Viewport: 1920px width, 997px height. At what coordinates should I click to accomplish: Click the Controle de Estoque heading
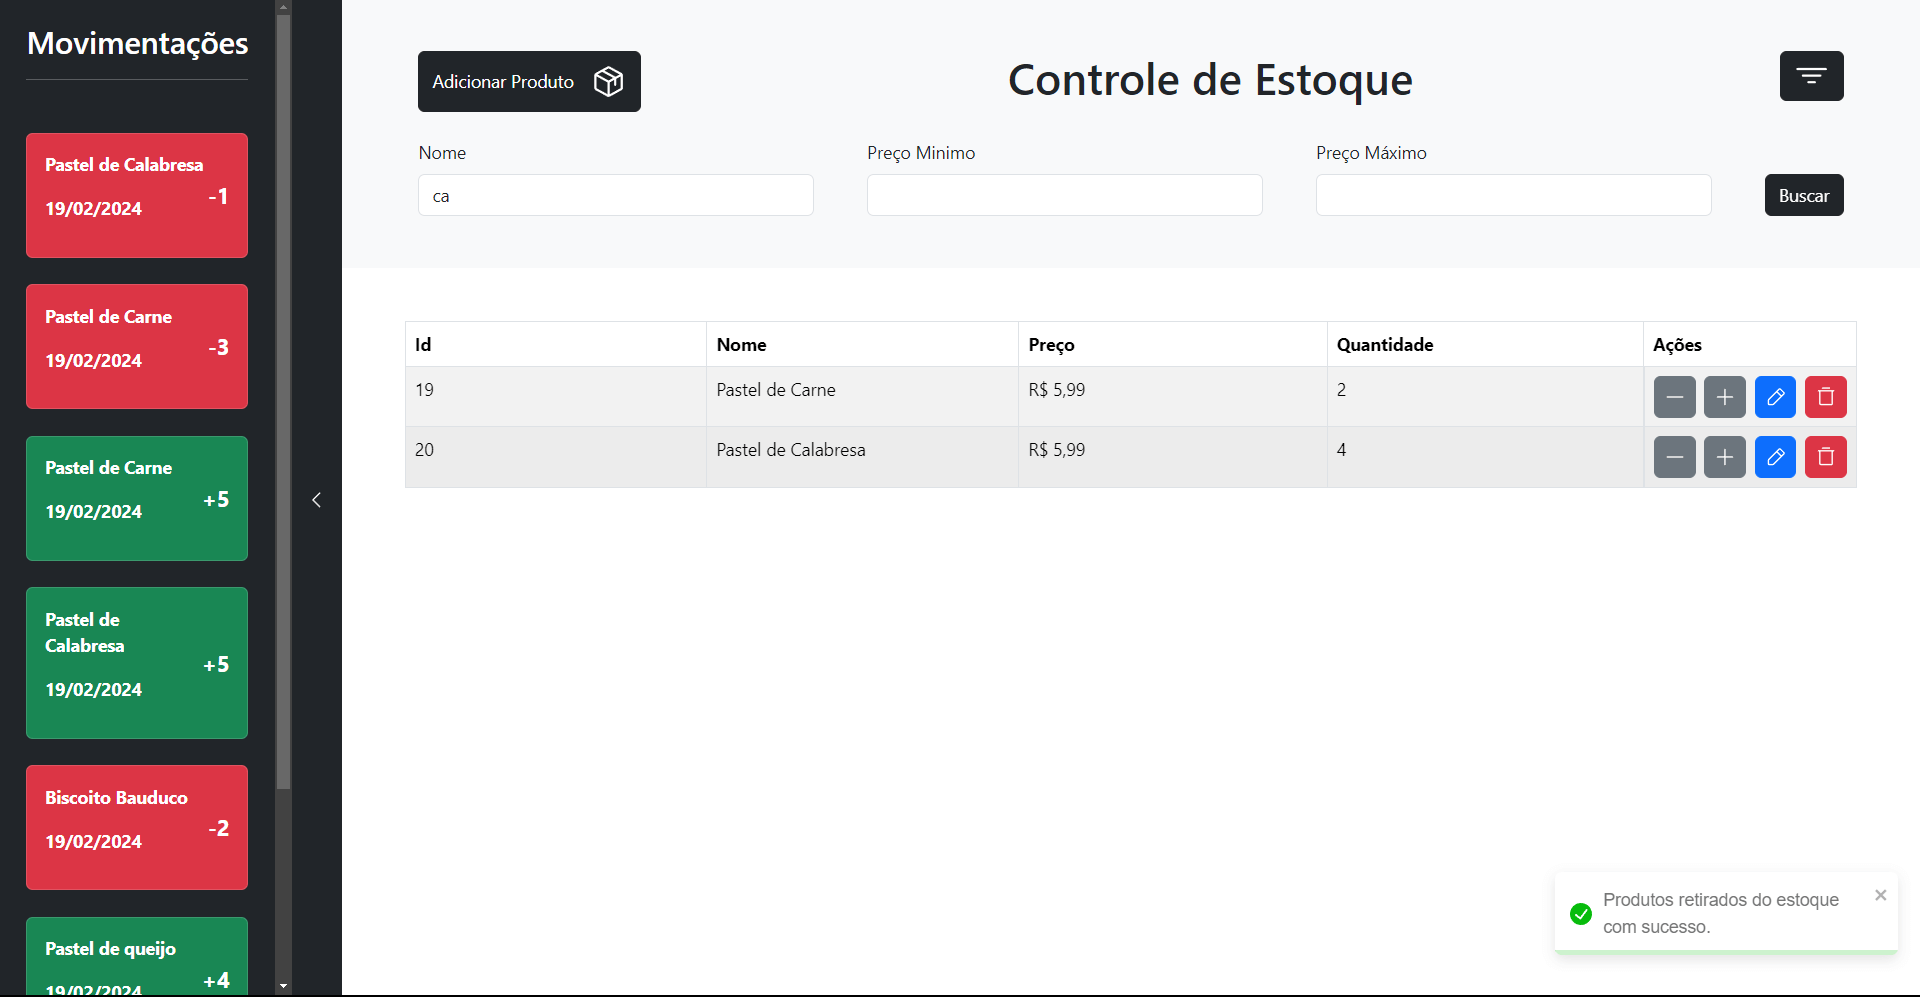click(1210, 80)
